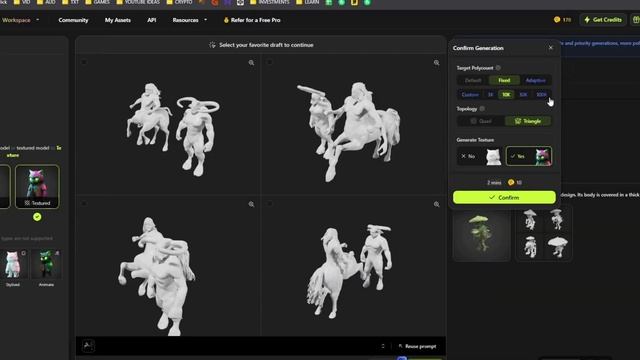
Task: Open the four mushroom drafts thumbnail
Action: click(x=544, y=233)
